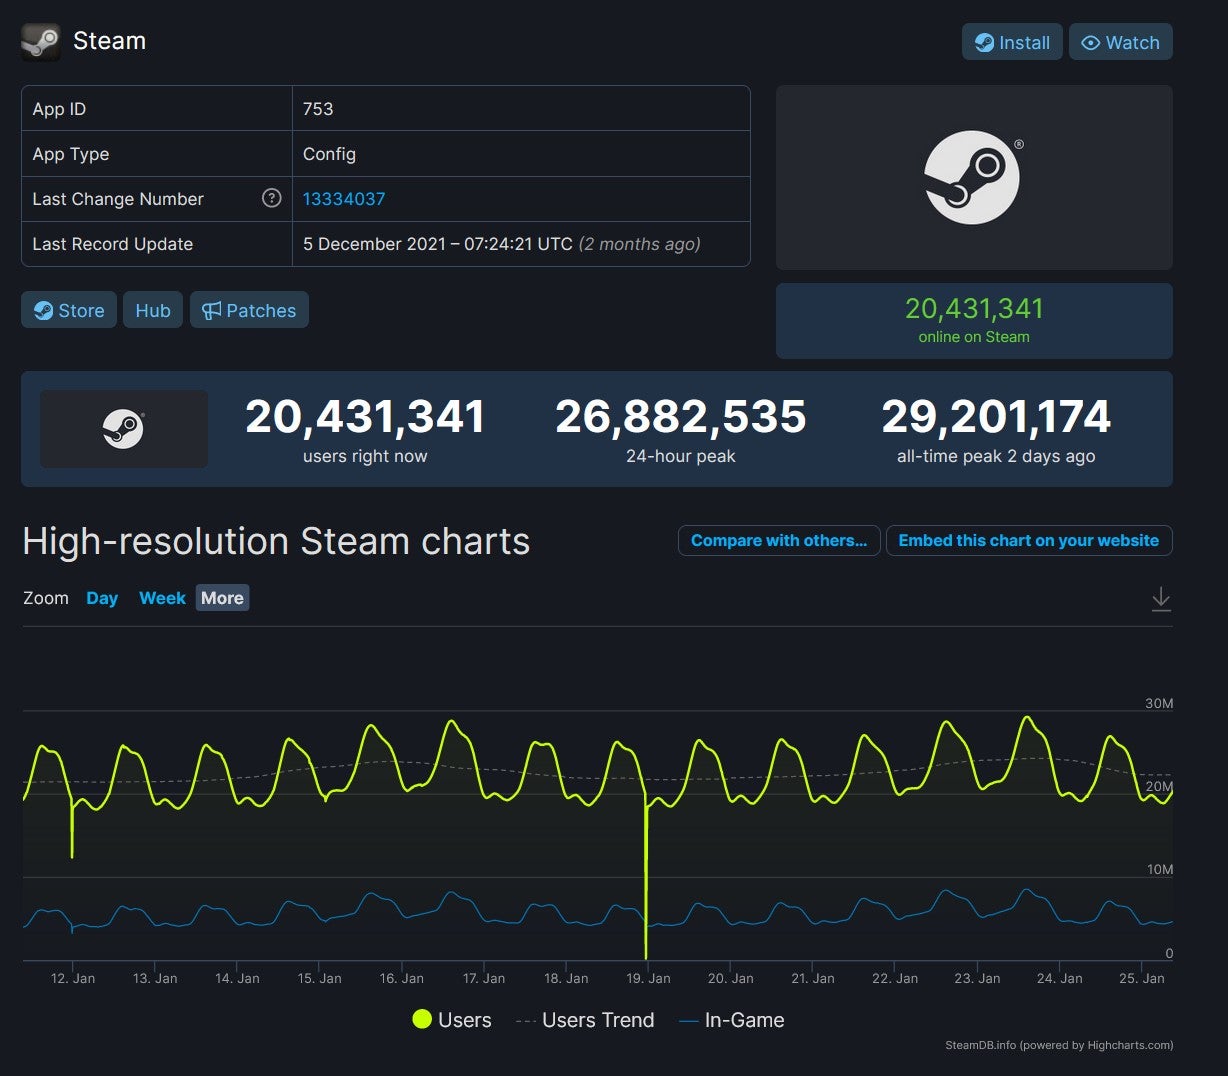Open the Hub button
1228x1076 pixels.
click(x=153, y=310)
